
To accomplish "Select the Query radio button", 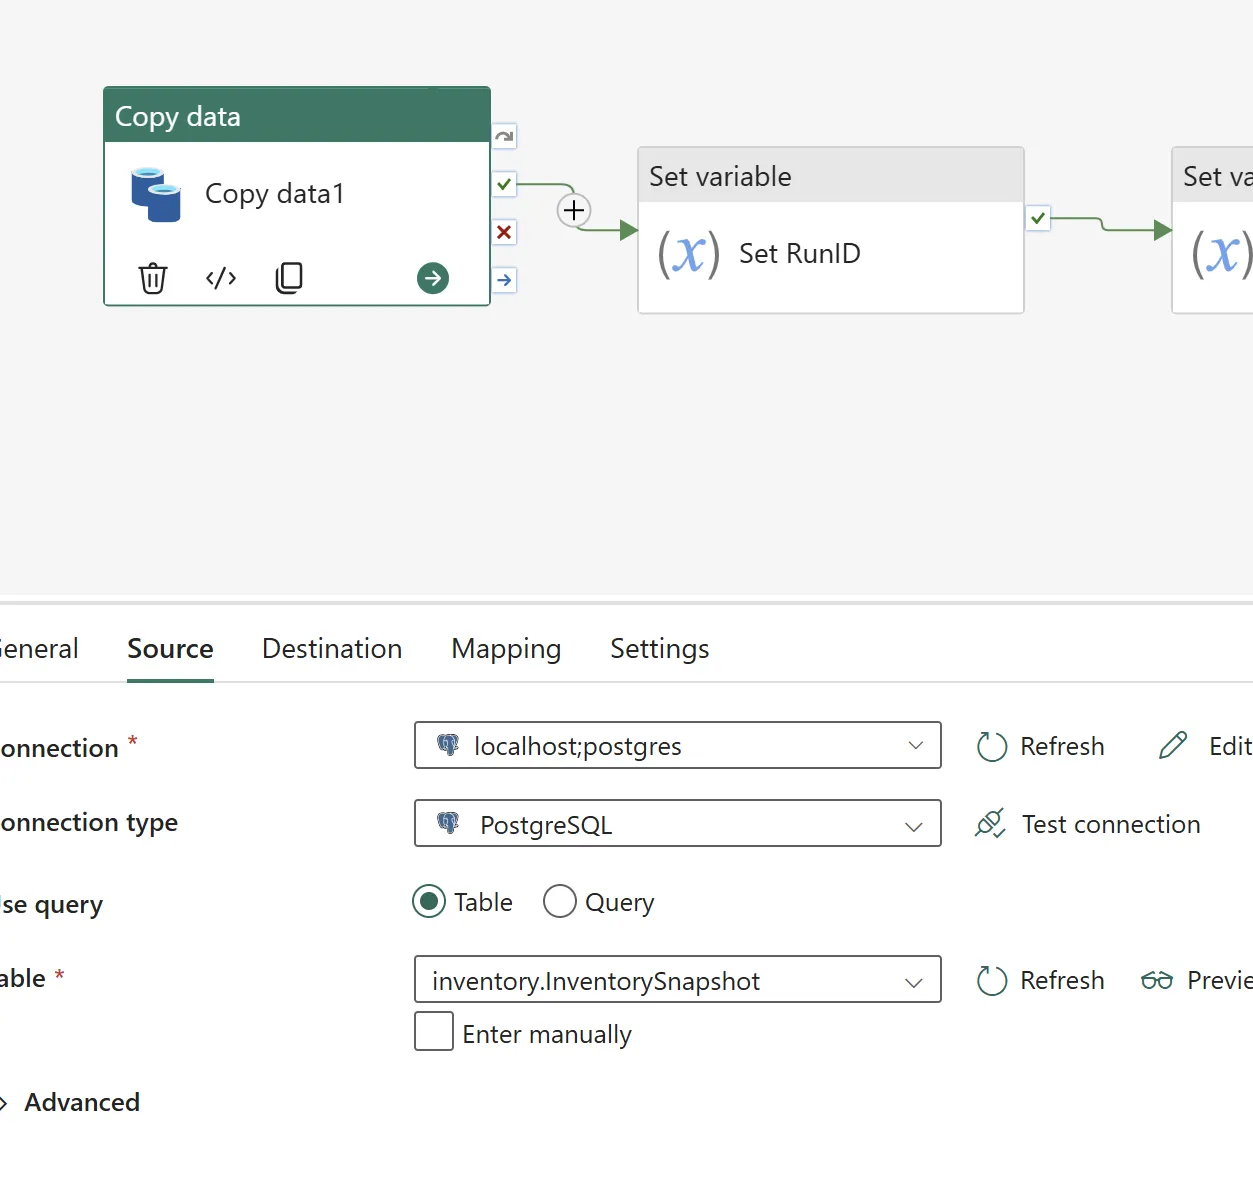I will pos(560,902).
